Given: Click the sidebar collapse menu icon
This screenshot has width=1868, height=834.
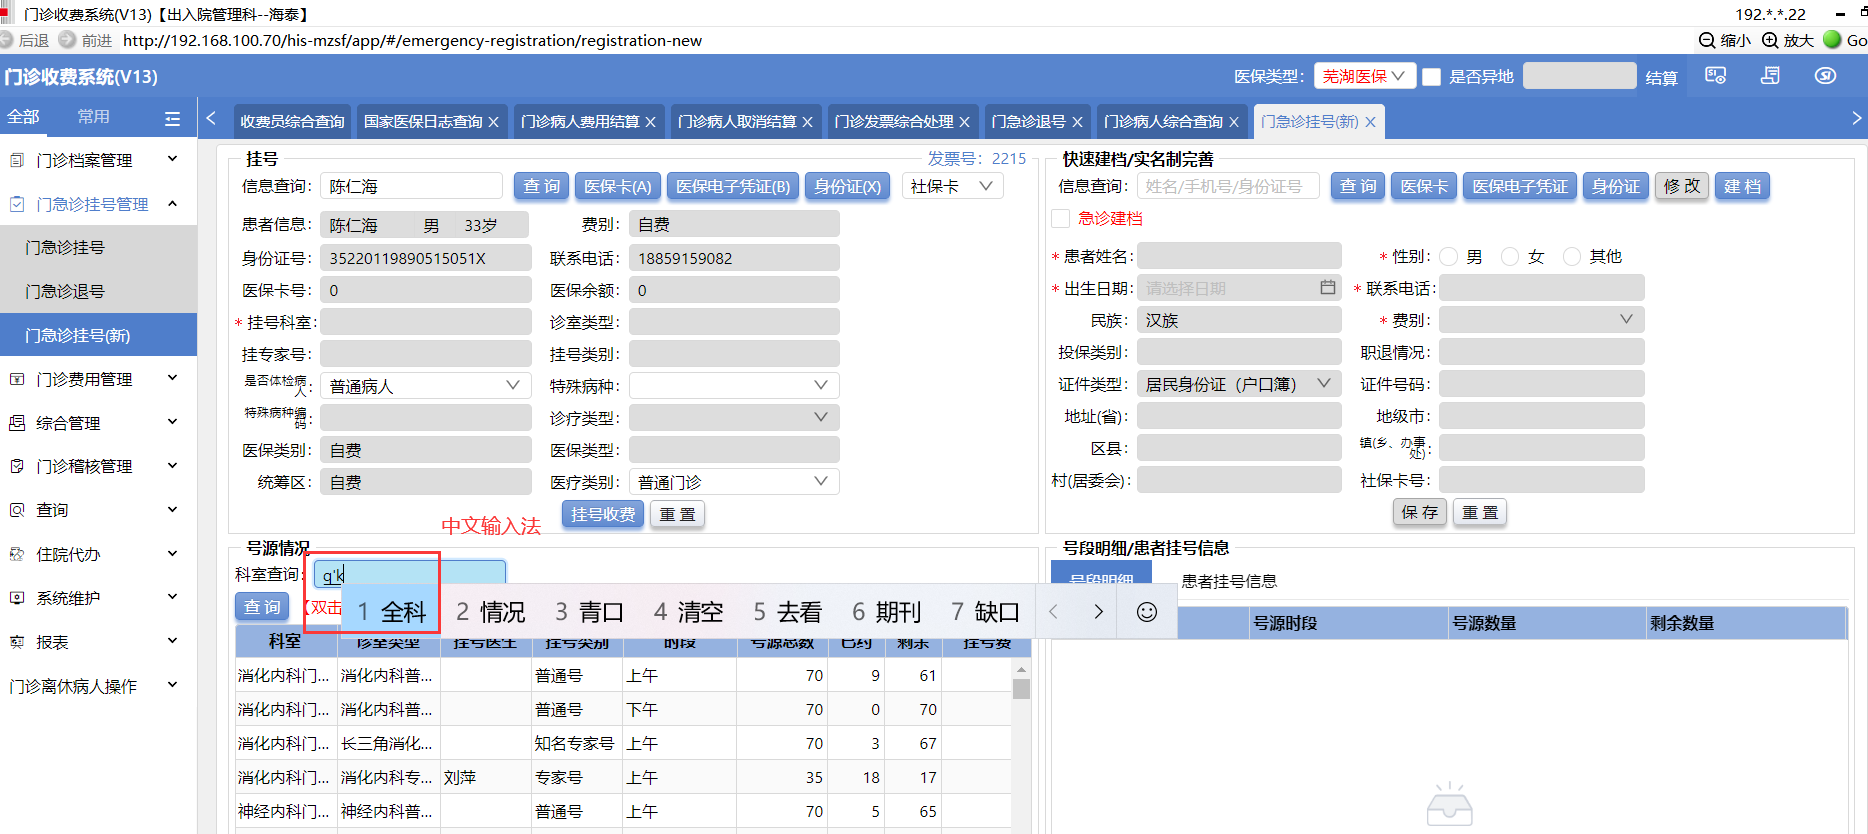Looking at the screenshot, I should tap(172, 119).
